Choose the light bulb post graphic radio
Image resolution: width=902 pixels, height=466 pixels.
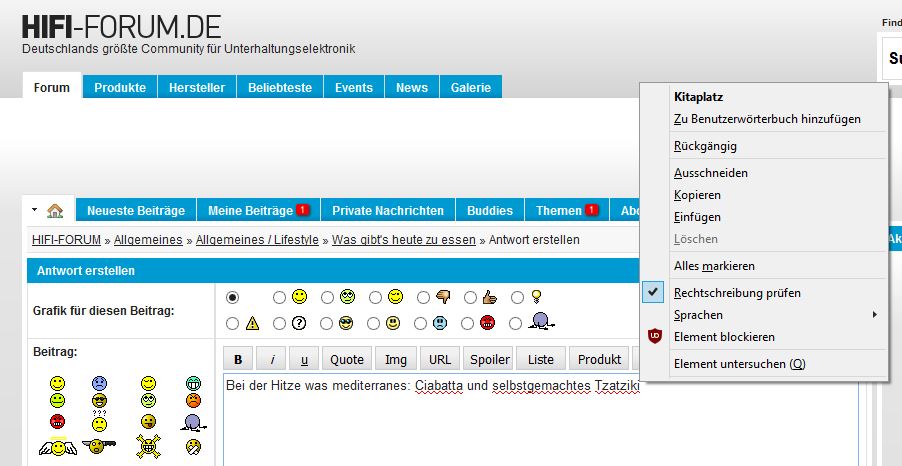tap(518, 297)
